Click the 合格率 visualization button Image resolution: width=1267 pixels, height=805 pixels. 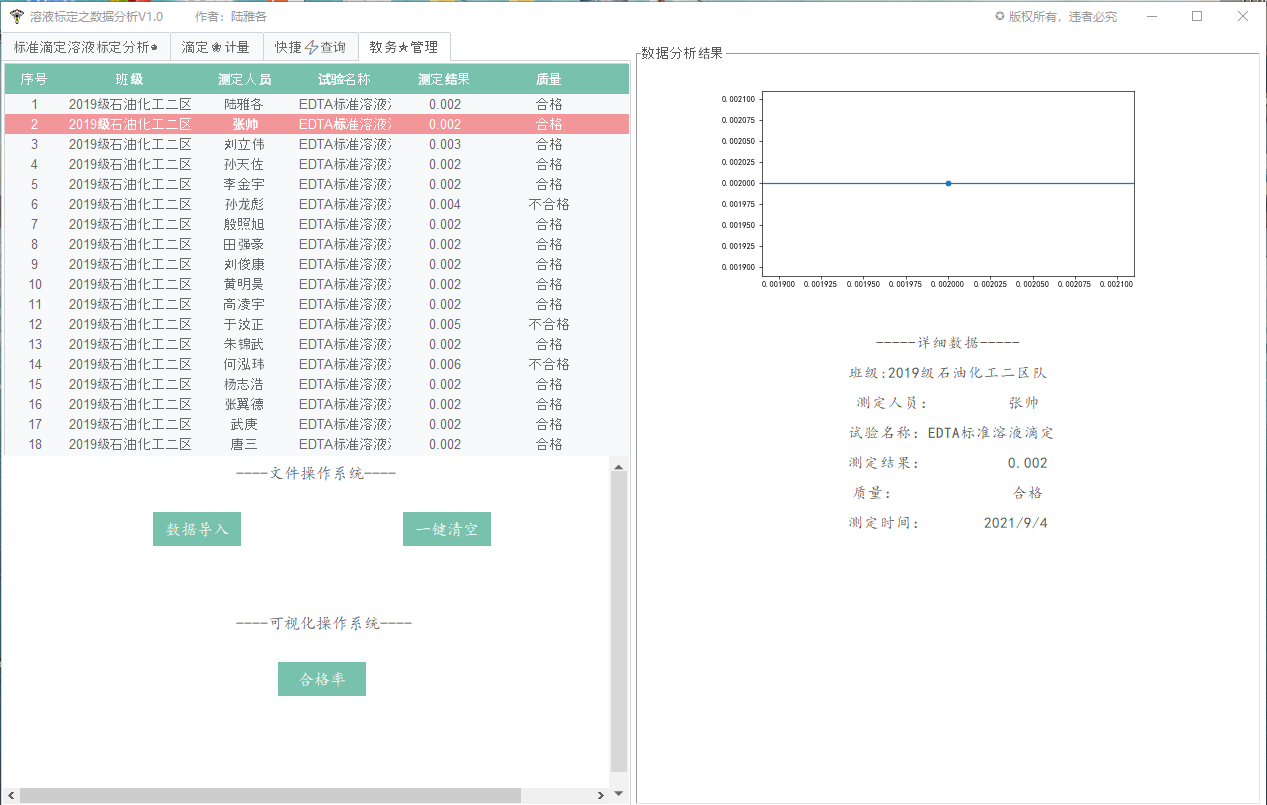click(321, 678)
